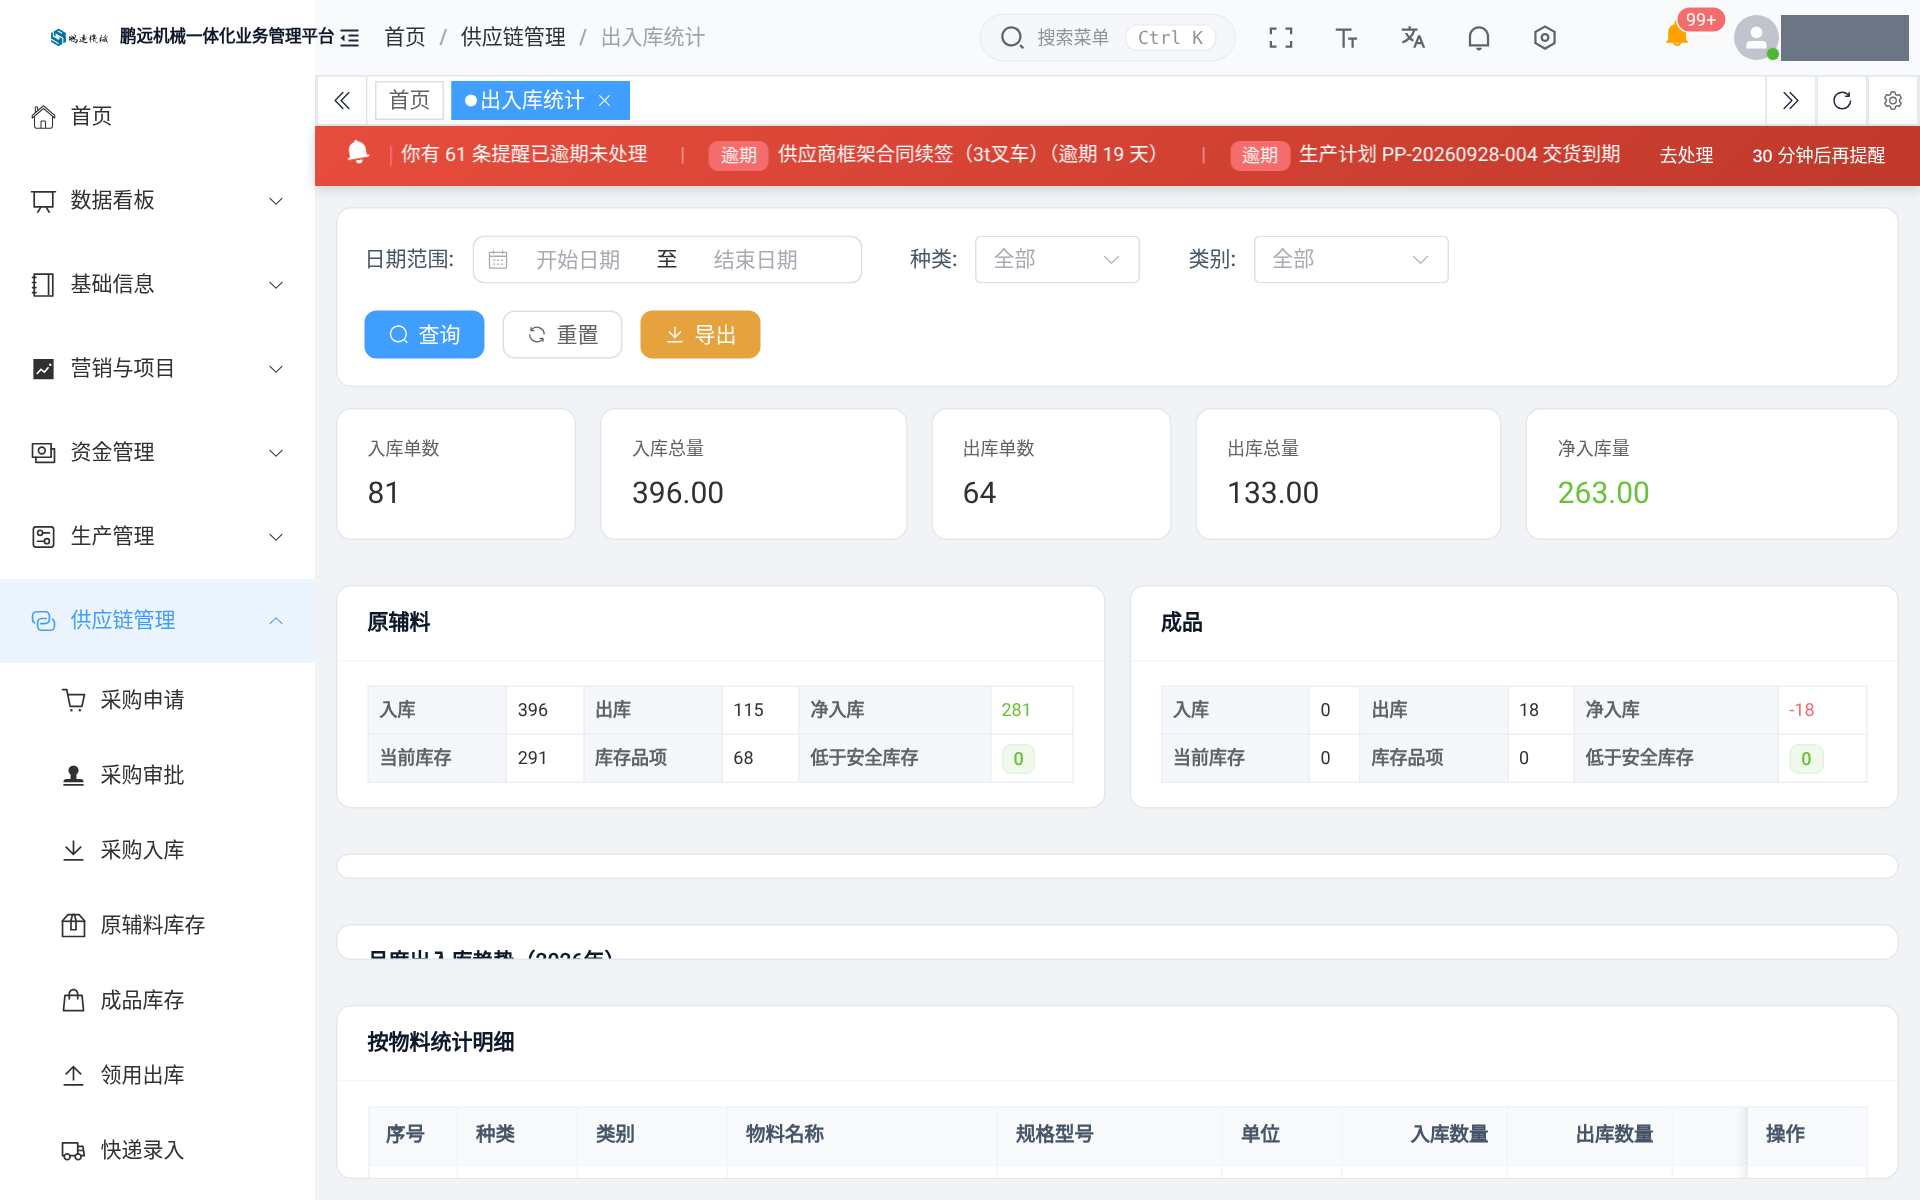
Task: Click the 查询 button
Action: [424, 334]
